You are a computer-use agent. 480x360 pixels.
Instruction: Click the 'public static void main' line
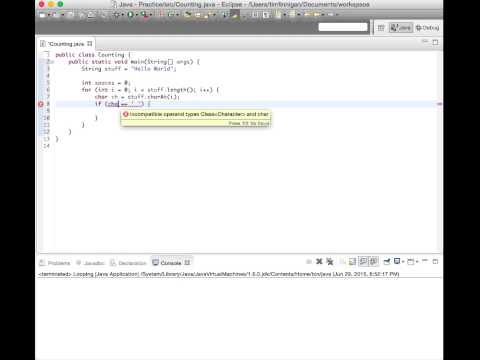[134, 62]
